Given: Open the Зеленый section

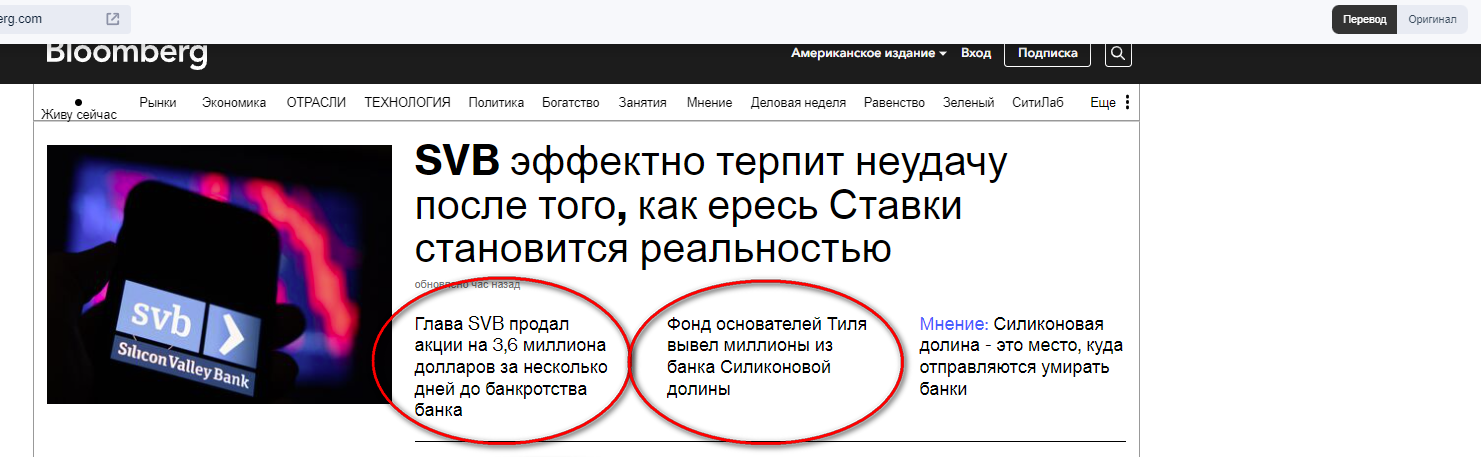Looking at the screenshot, I should (969, 102).
